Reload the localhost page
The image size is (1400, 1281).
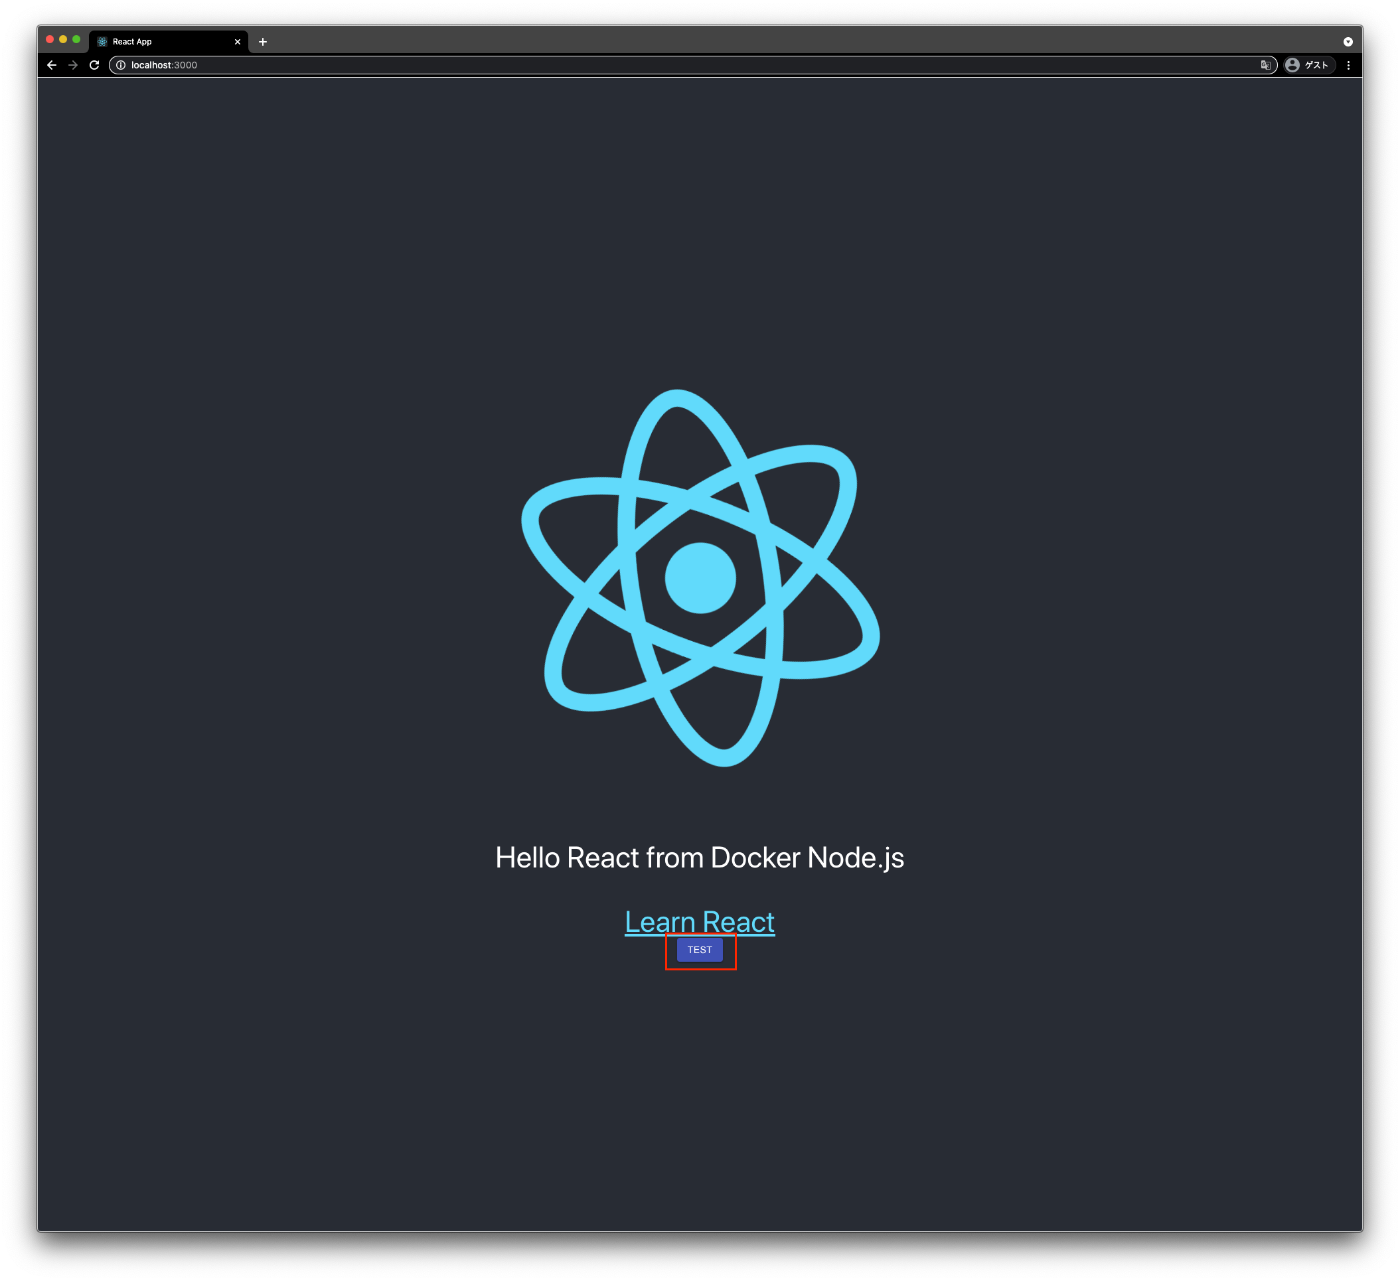point(94,65)
